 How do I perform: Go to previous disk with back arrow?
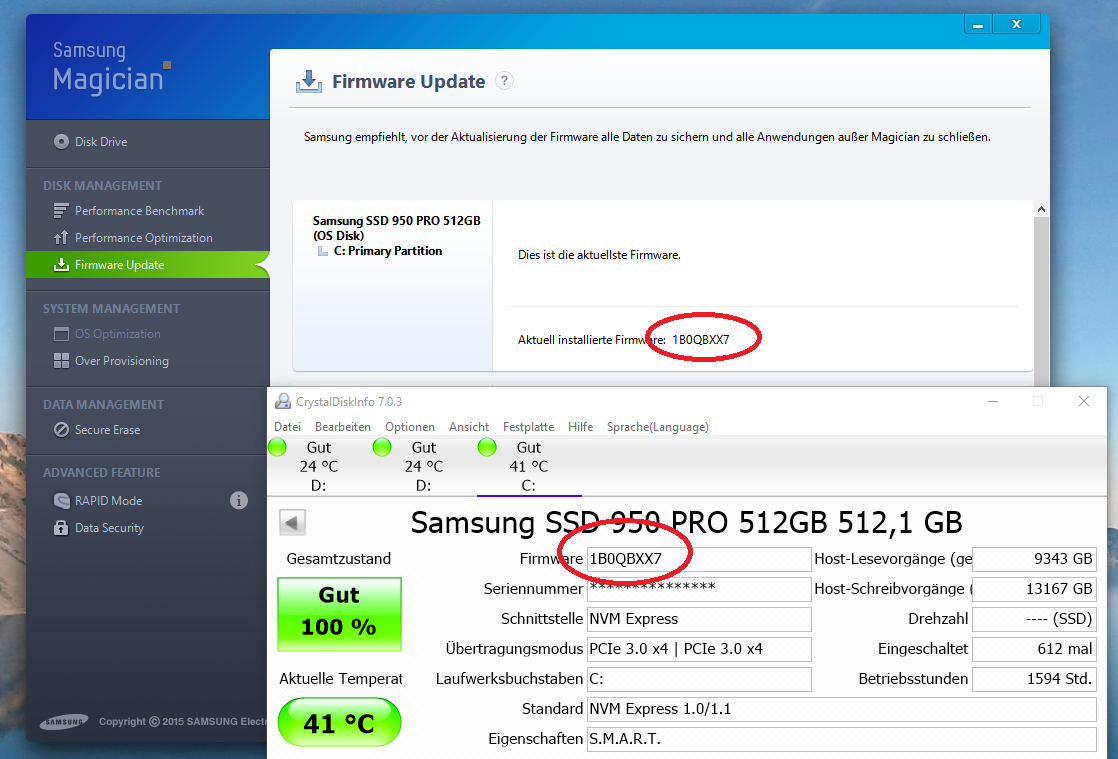(x=292, y=522)
